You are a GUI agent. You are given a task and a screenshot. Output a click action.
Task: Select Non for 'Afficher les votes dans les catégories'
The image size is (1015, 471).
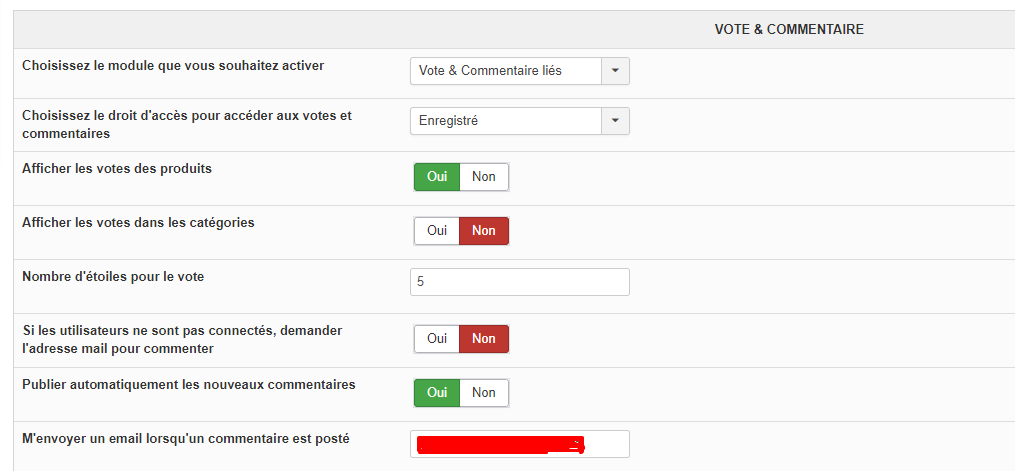tap(484, 231)
